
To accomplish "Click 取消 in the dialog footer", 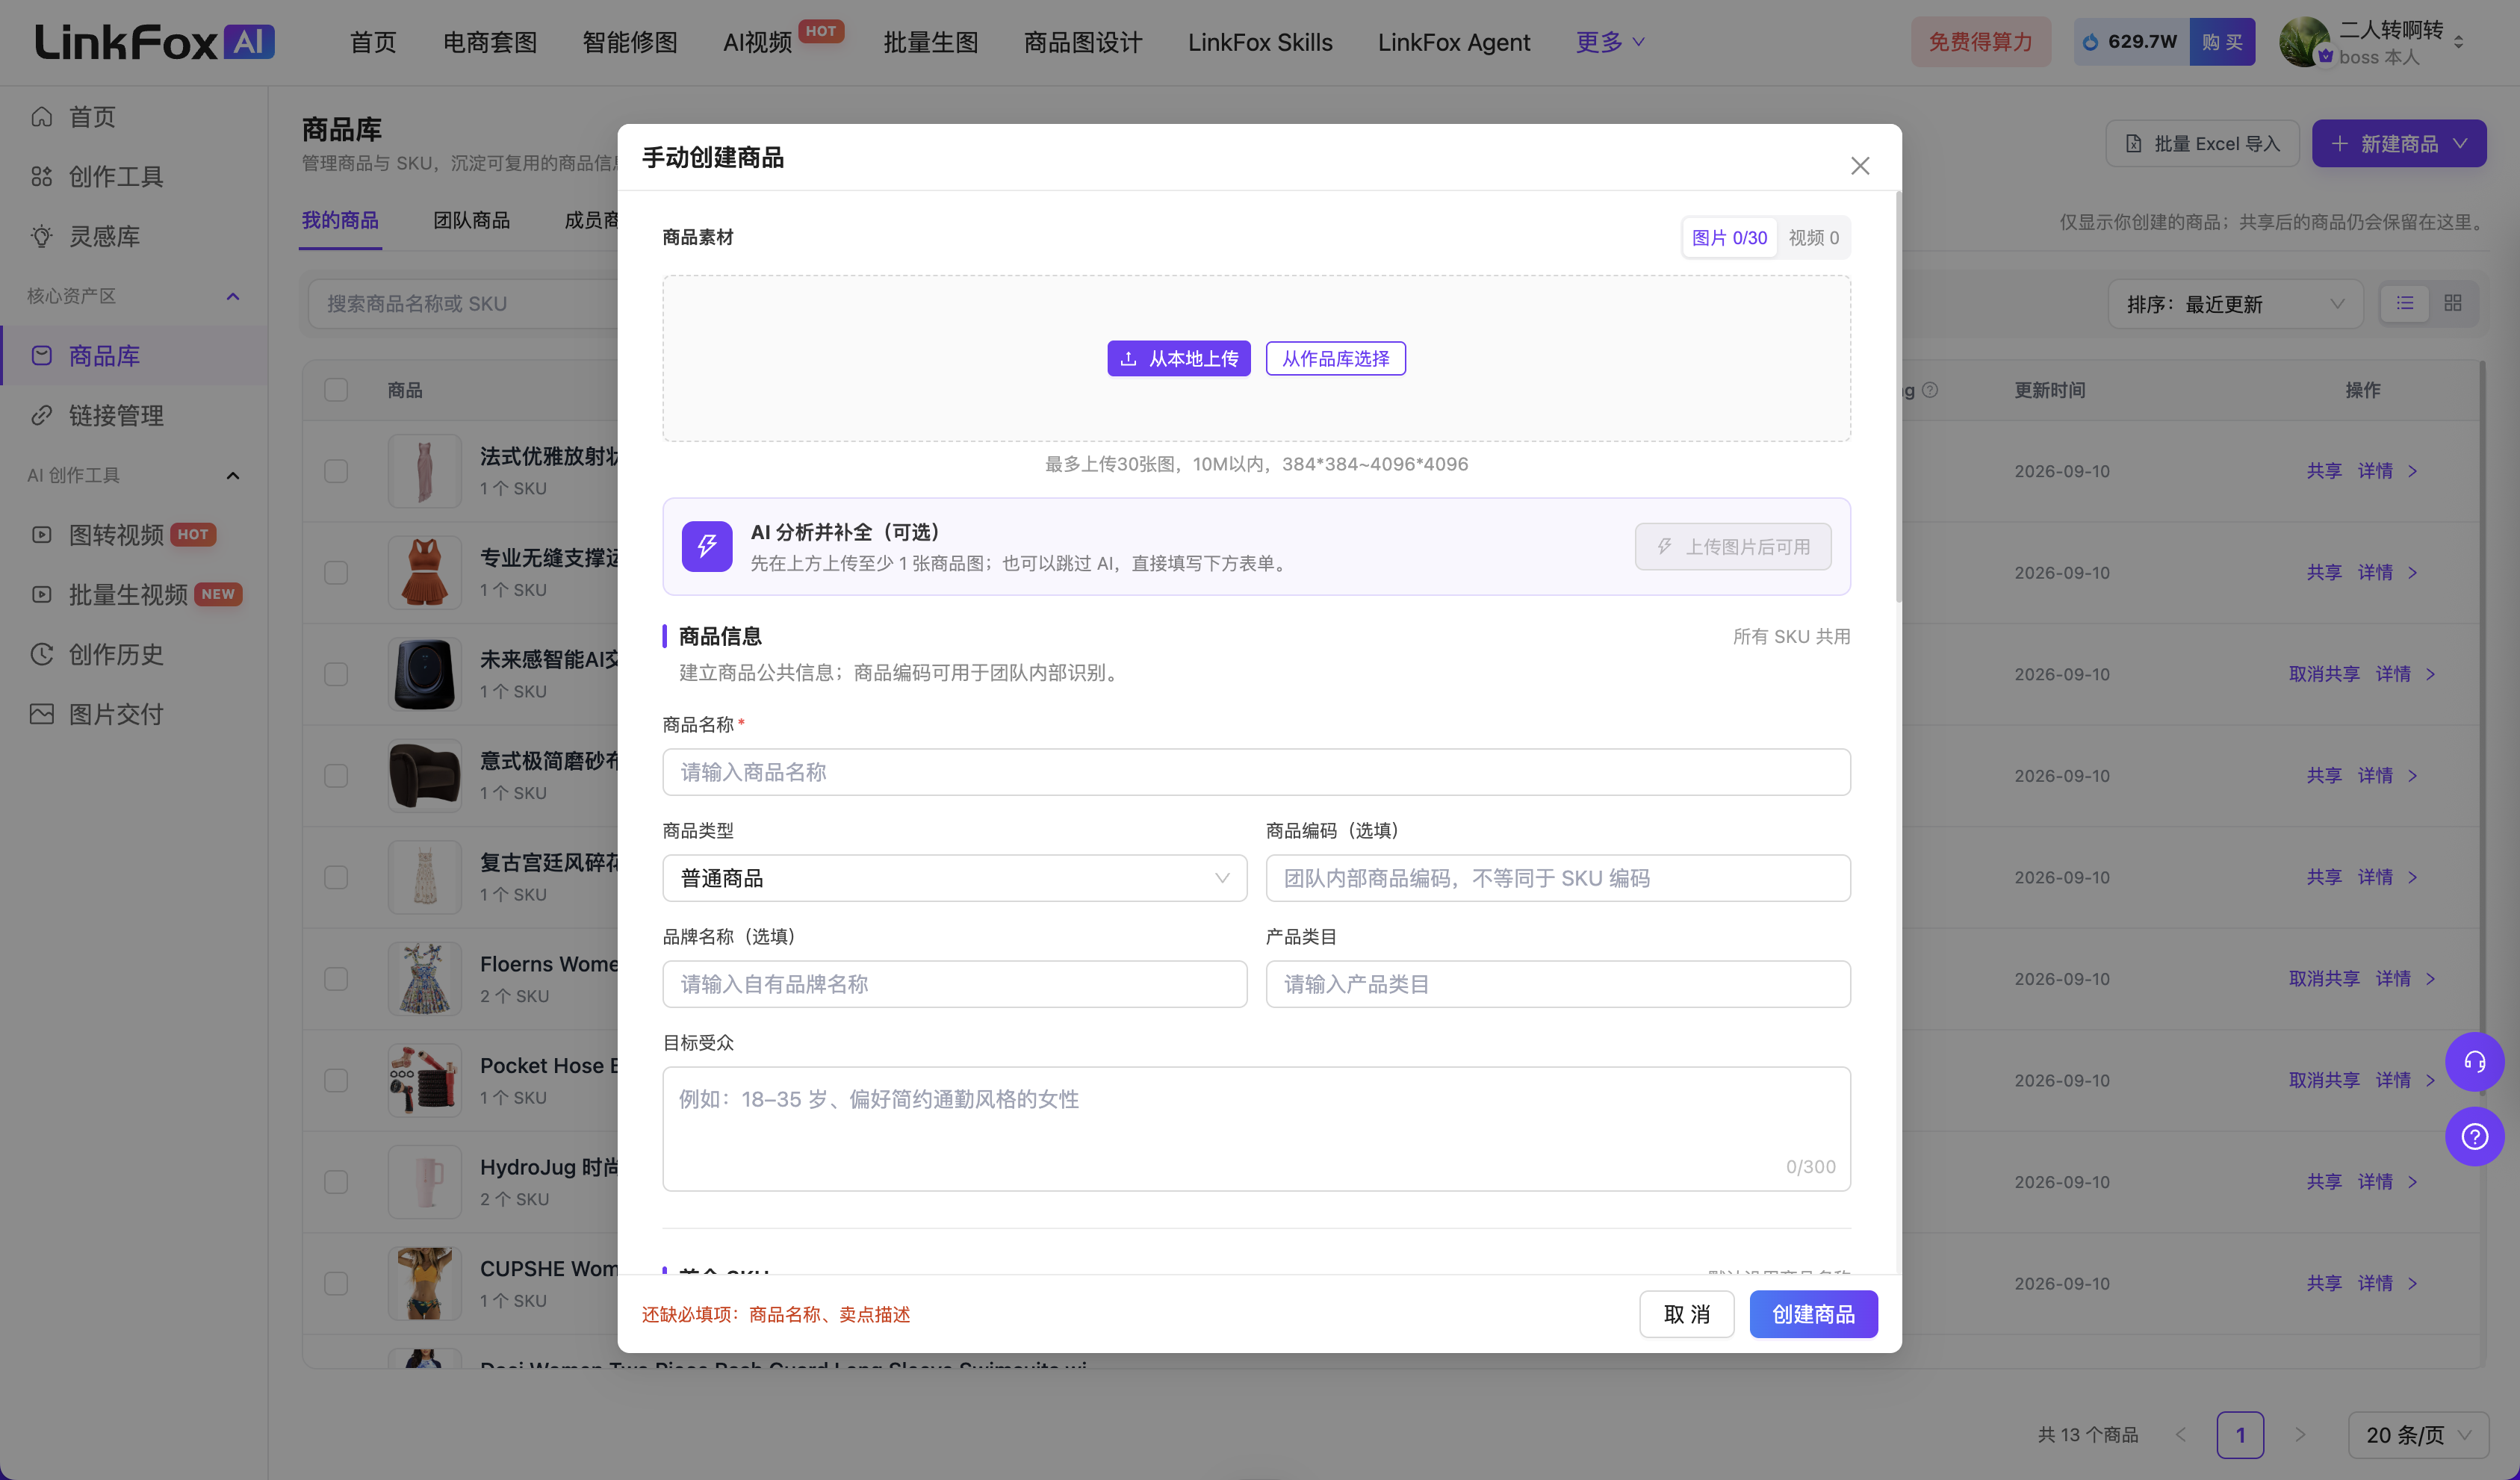I will [1686, 1314].
